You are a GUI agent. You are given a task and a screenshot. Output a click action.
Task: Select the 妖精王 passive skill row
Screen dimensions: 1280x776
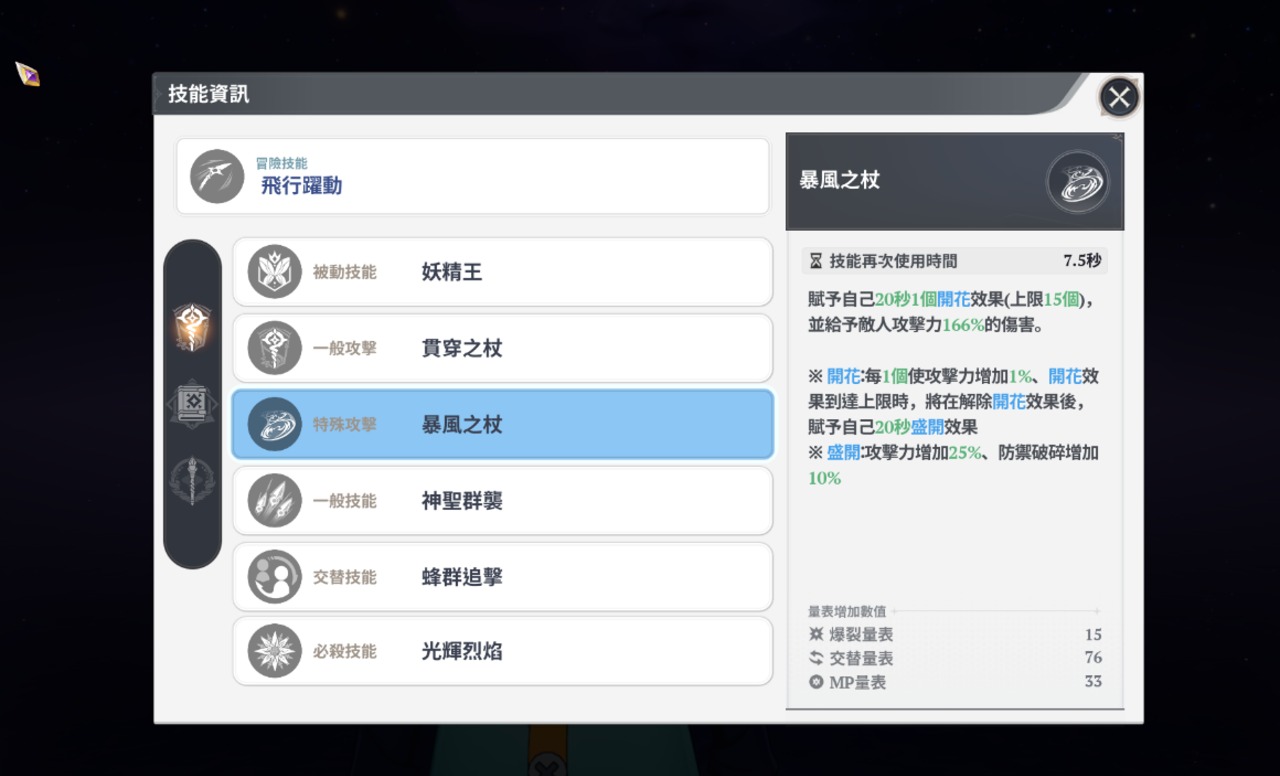pos(502,272)
